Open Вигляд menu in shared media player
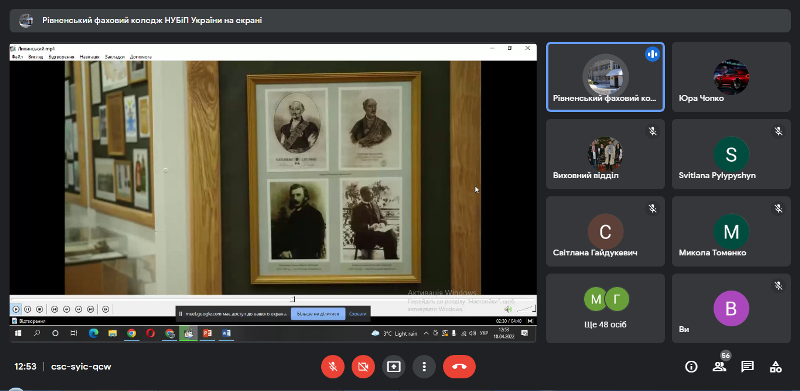800x391 pixels. (36, 57)
